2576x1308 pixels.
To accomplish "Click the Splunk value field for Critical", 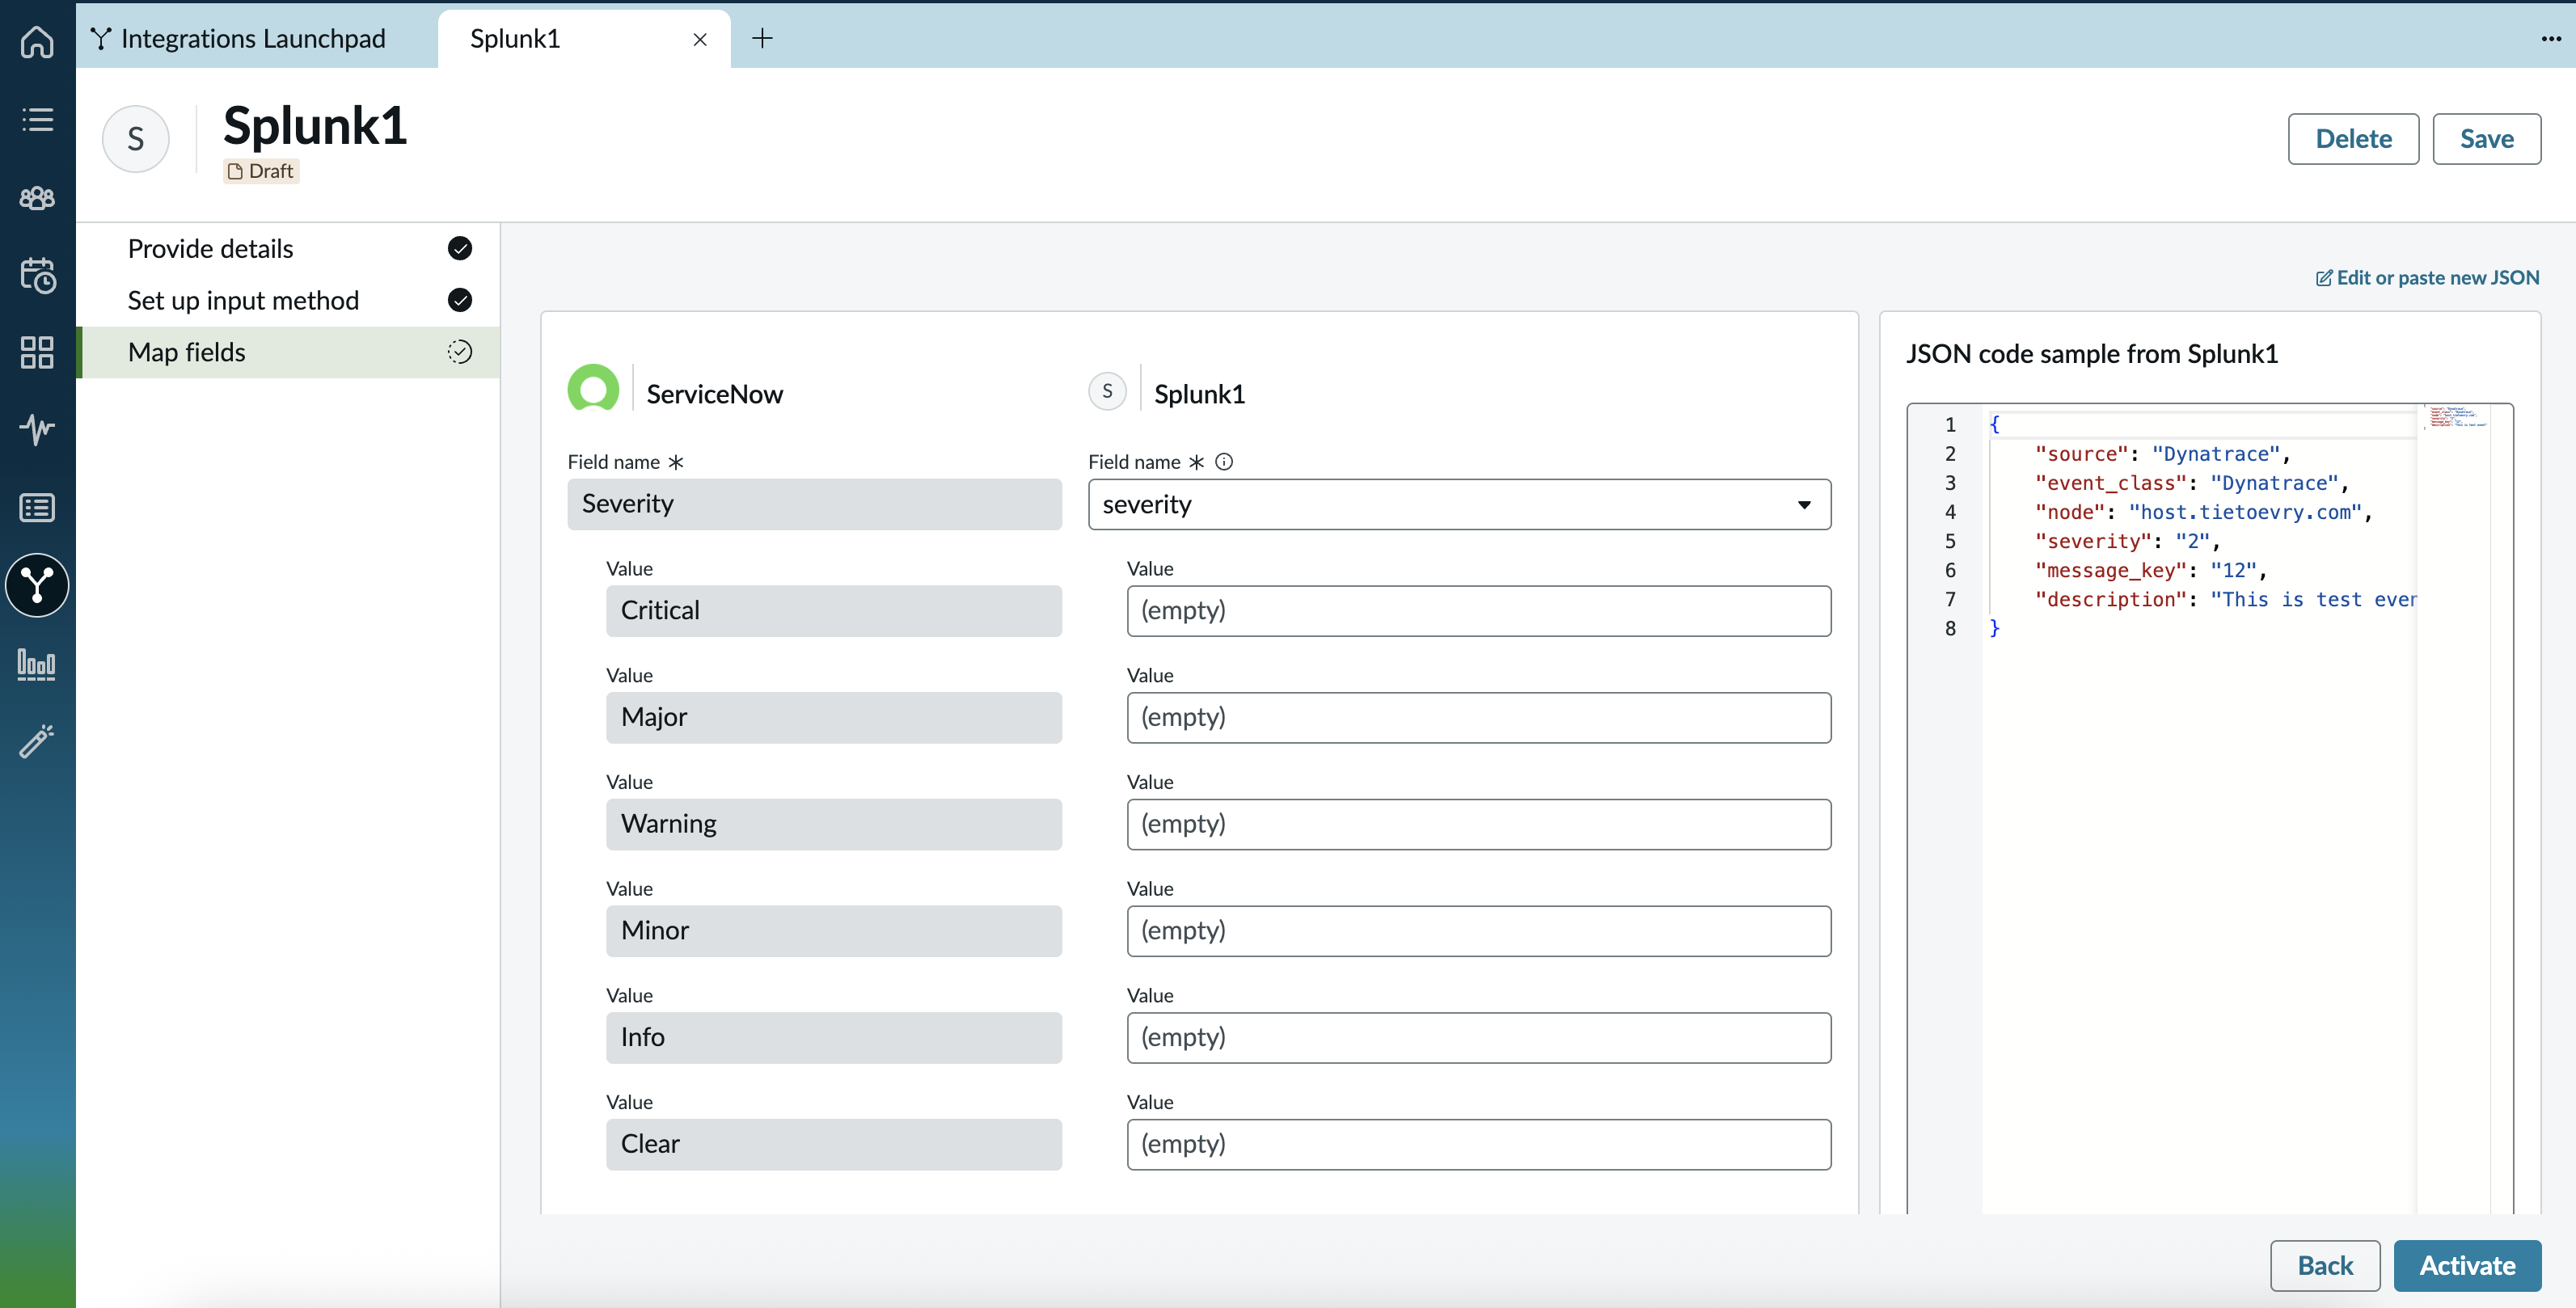I will [1478, 611].
